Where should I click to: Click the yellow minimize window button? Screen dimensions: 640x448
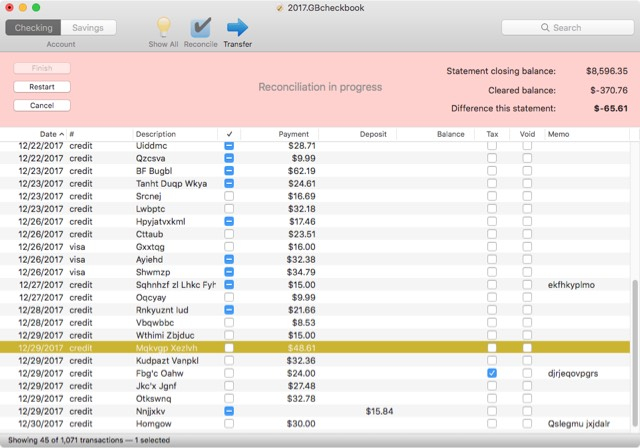(23, 7)
